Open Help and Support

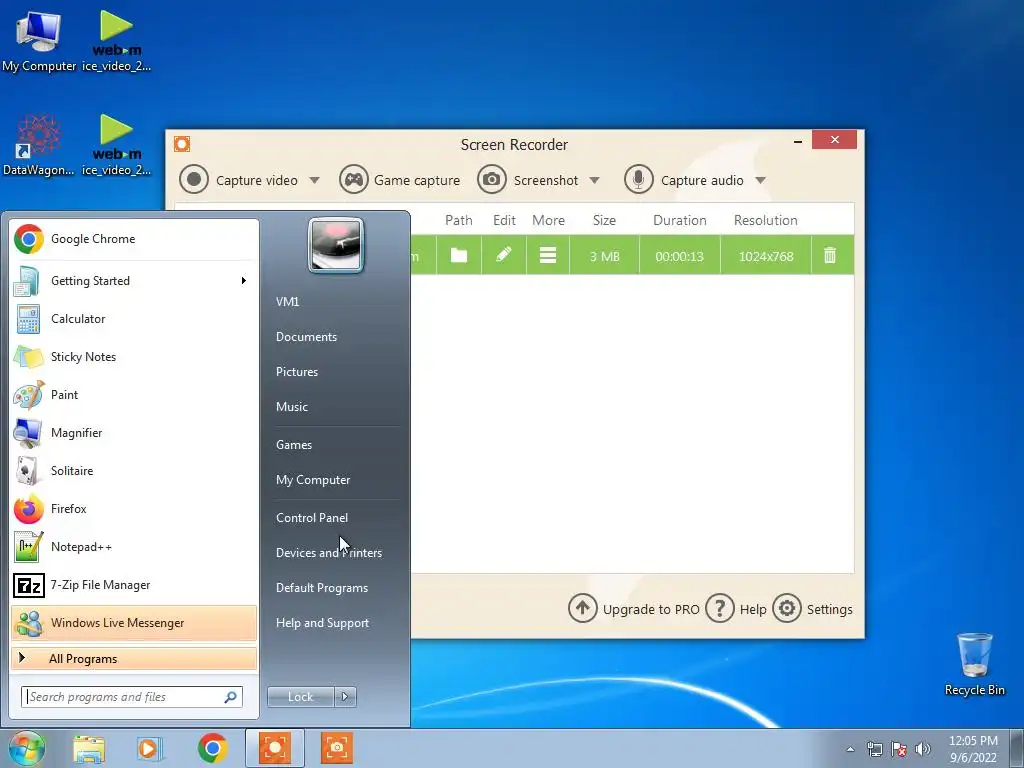(x=322, y=623)
